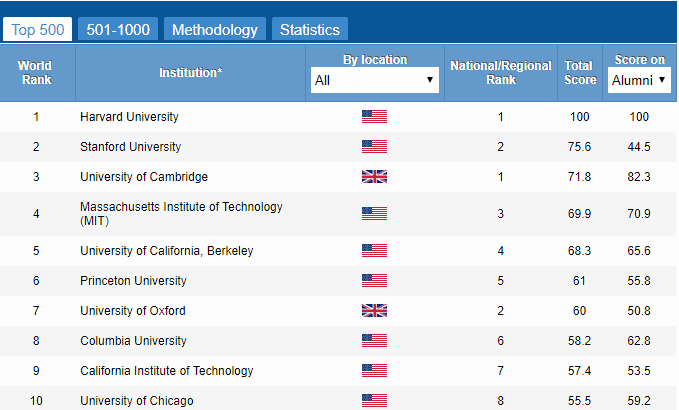Click the US flag beside Princeton University
Image resolution: width=679 pixels, height=410 pixels.
(x=374, y=281)
